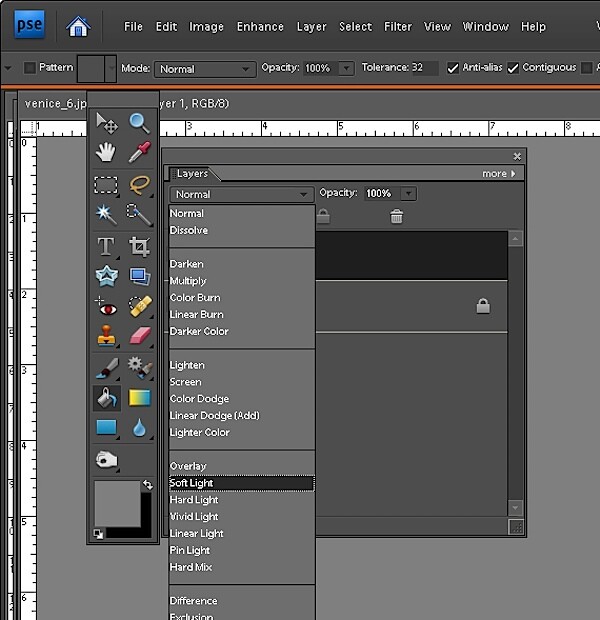Select the Eyedropper tool
The width and height of the screenshot is (600, 620).
(139, 152)
